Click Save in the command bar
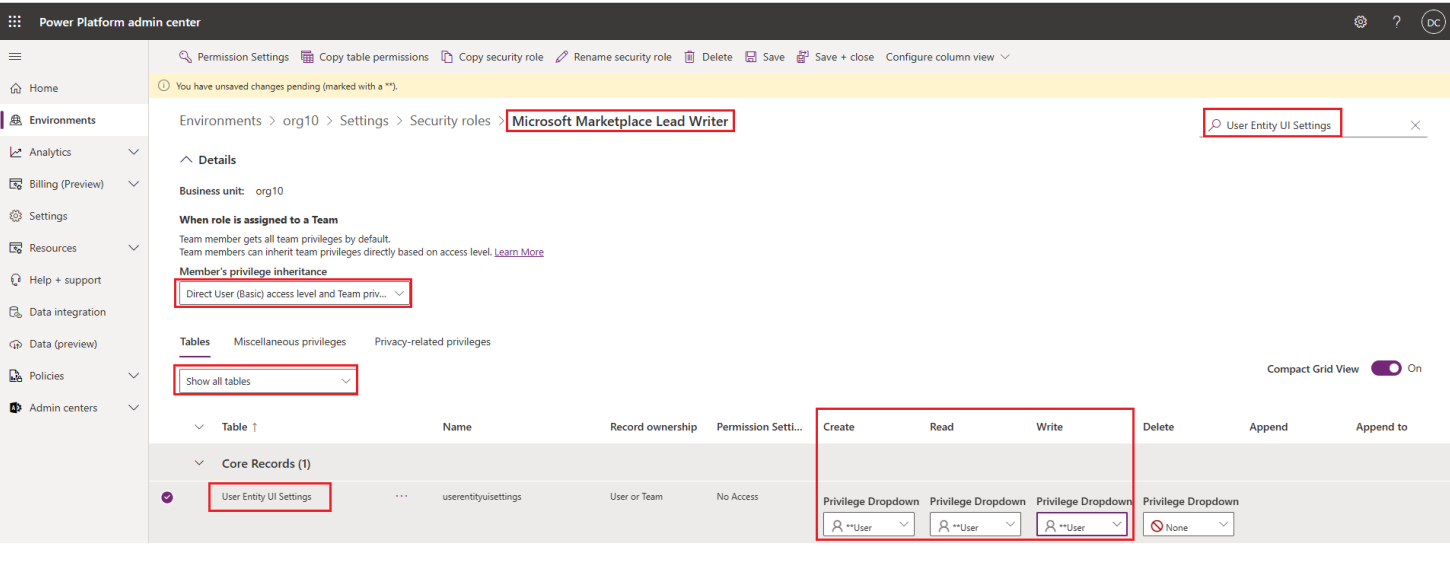 (765, 57)
